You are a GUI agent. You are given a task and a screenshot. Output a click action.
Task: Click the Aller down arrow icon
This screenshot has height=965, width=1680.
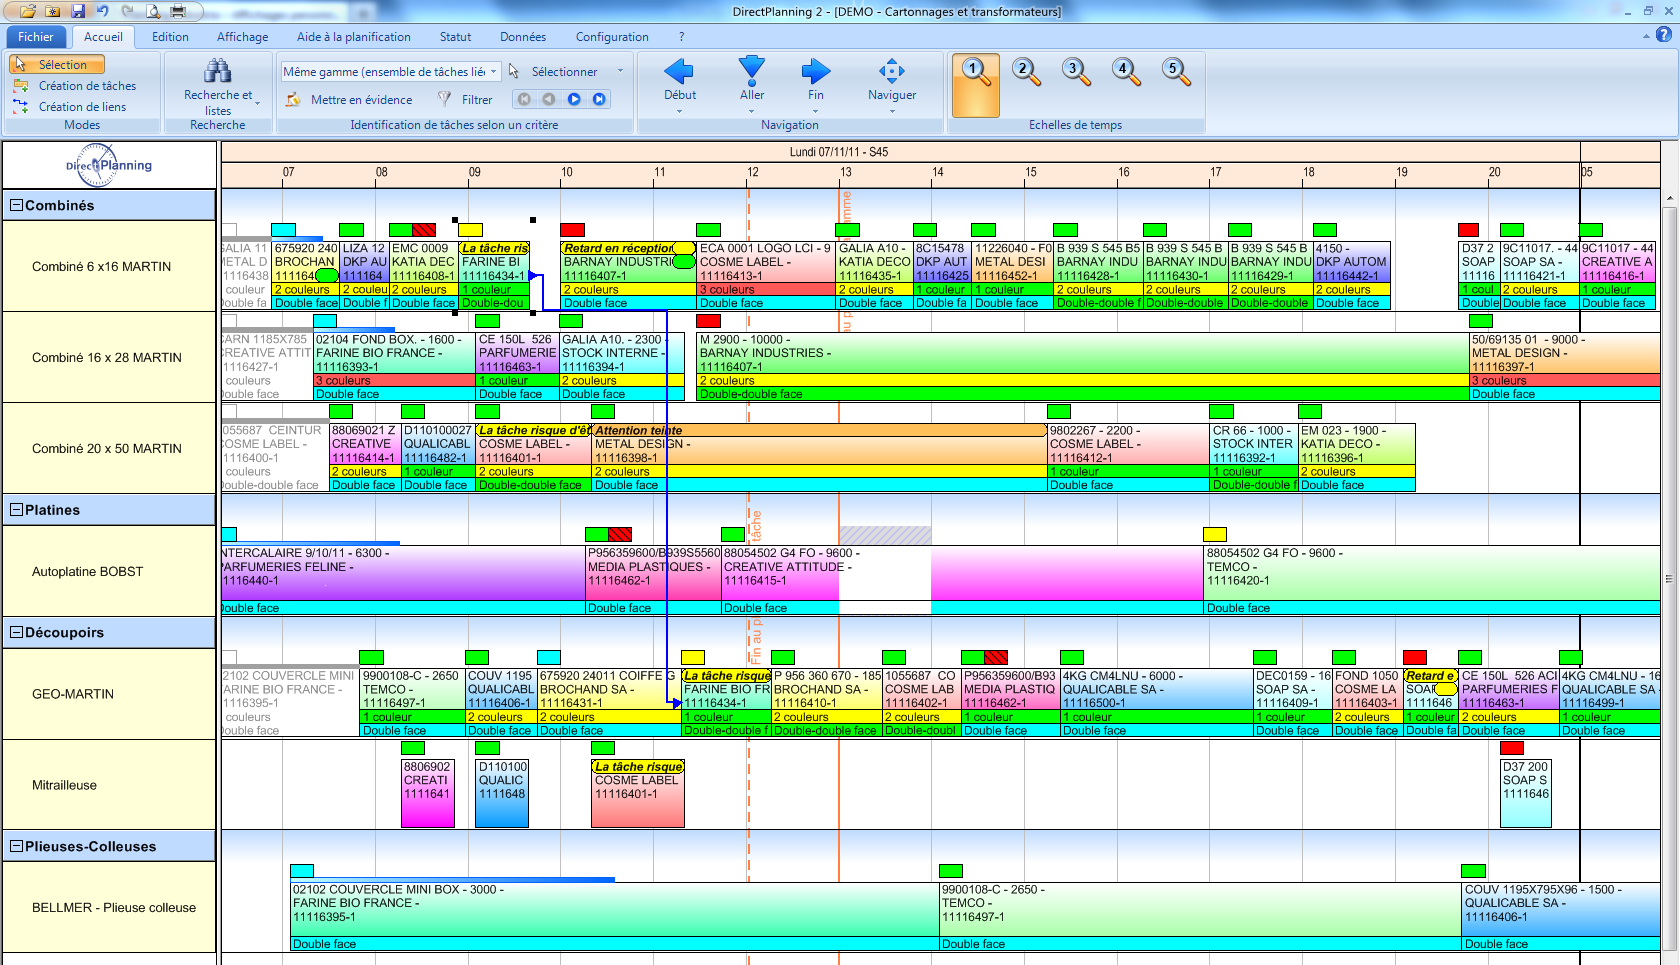point(752,70)
